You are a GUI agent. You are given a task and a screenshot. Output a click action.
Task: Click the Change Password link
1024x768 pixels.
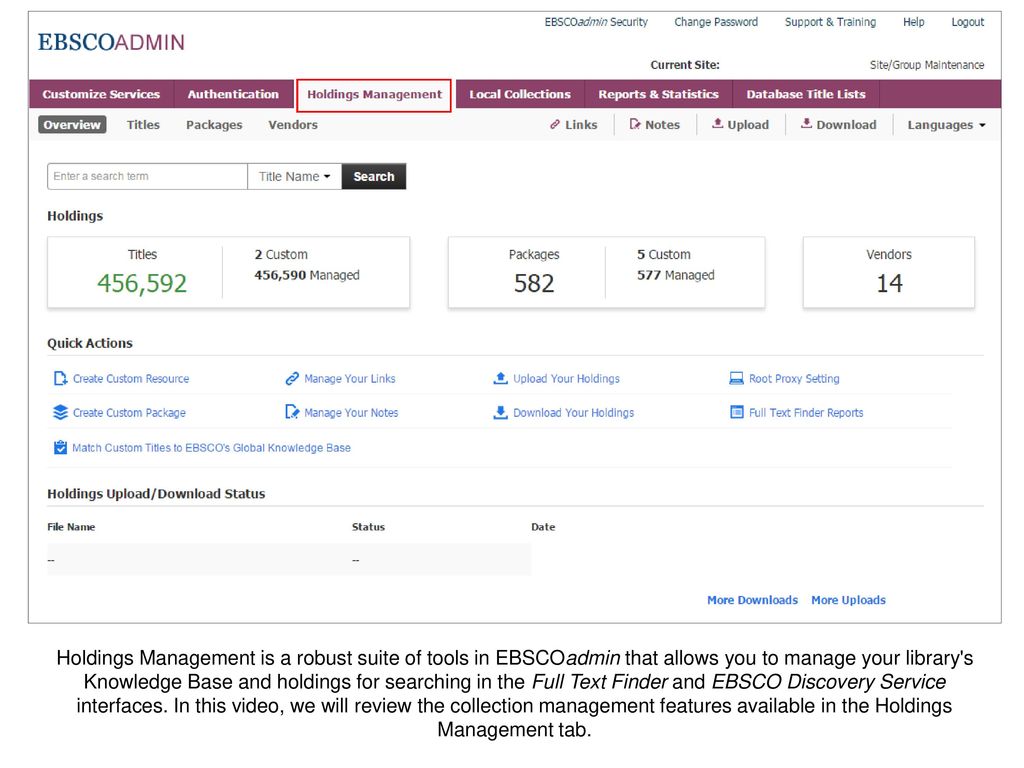pos(716,22)
